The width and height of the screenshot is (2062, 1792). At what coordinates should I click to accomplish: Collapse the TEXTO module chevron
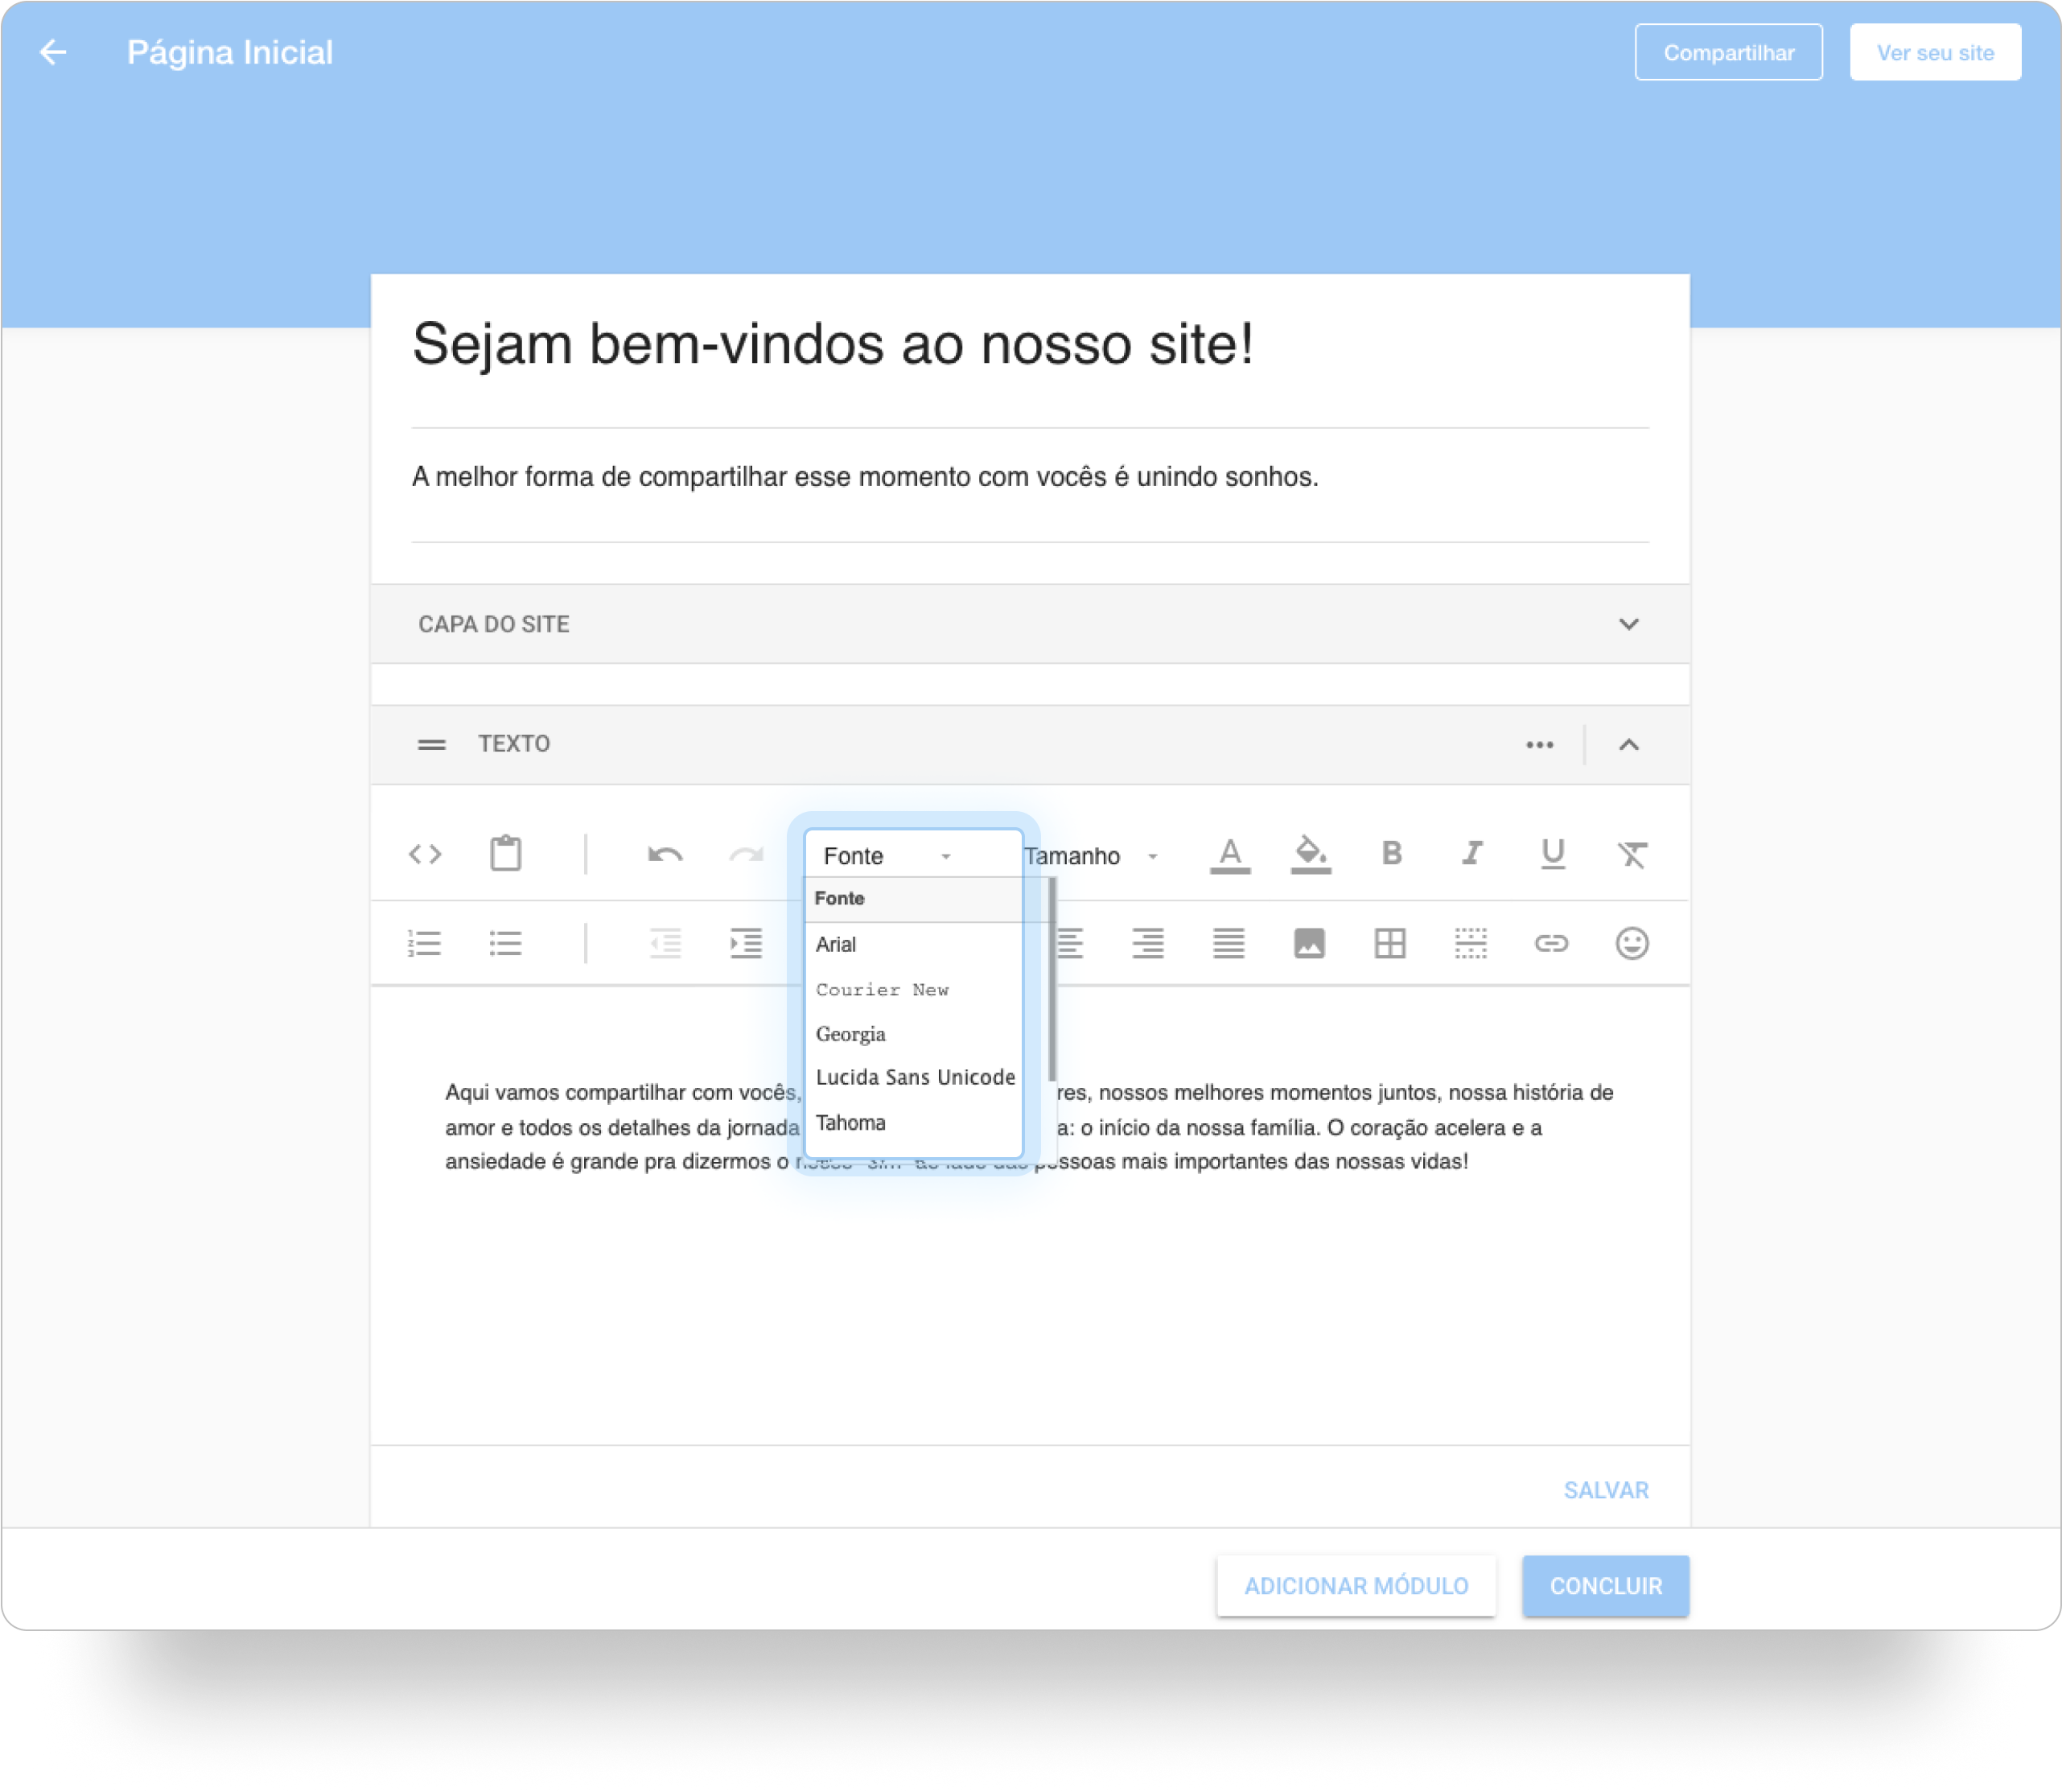[1628, 744]
